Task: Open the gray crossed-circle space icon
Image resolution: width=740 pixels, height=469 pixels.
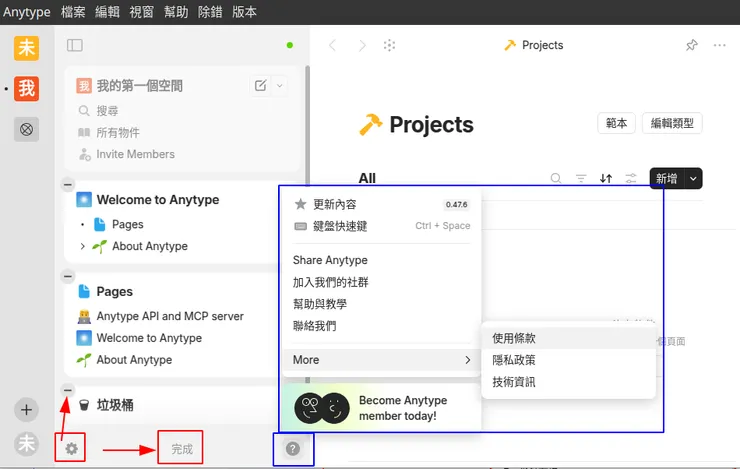Action: pyautogui.click(x=26, y=129)
